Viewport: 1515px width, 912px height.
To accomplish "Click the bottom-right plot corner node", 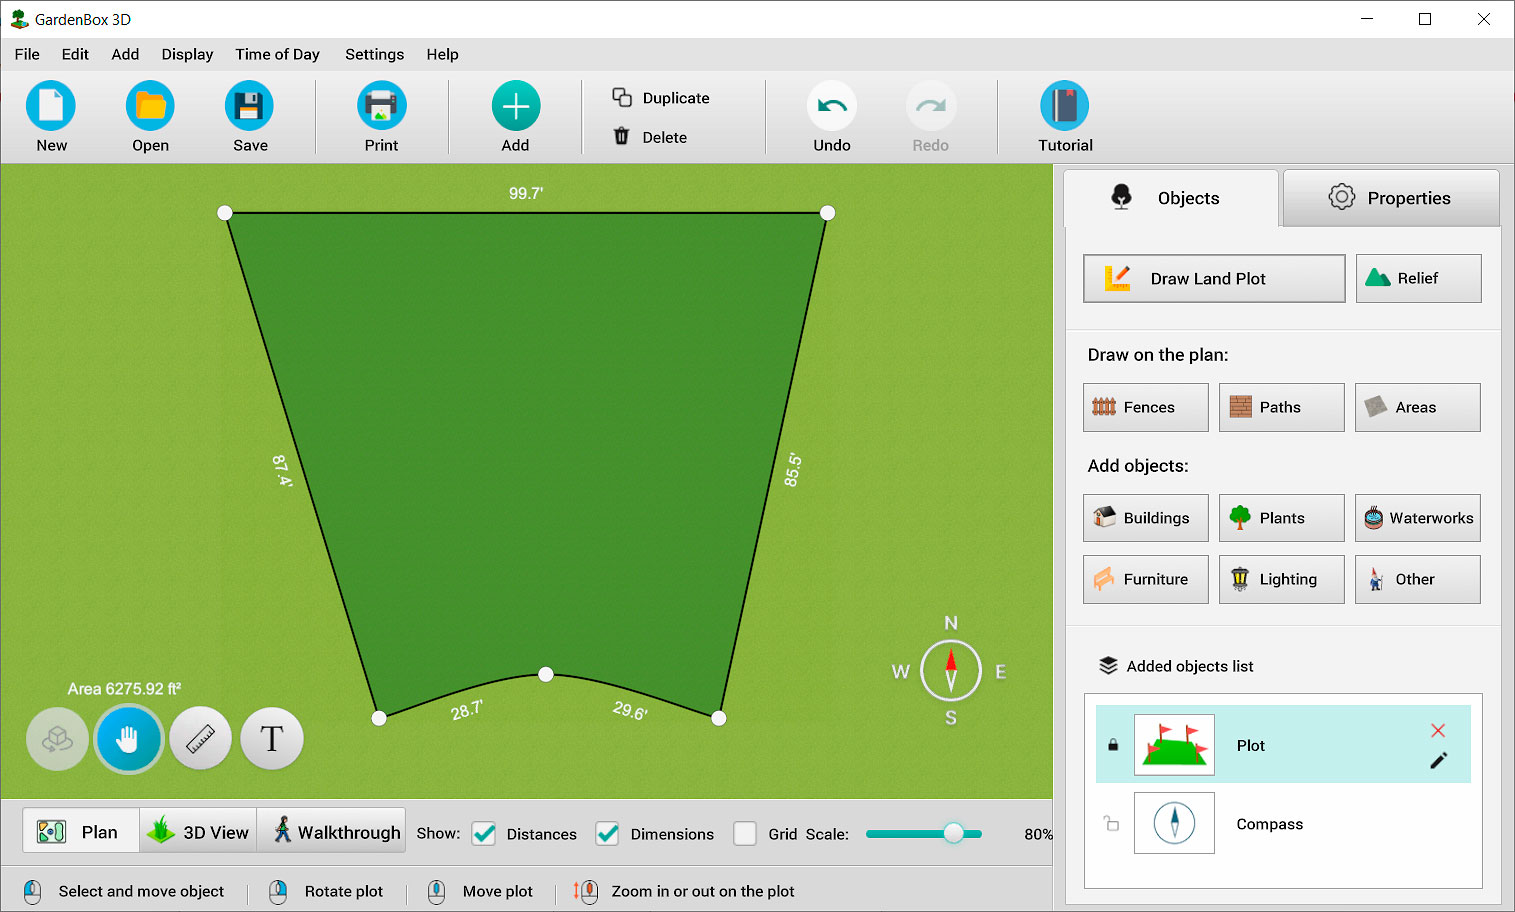I will point(718,718).
